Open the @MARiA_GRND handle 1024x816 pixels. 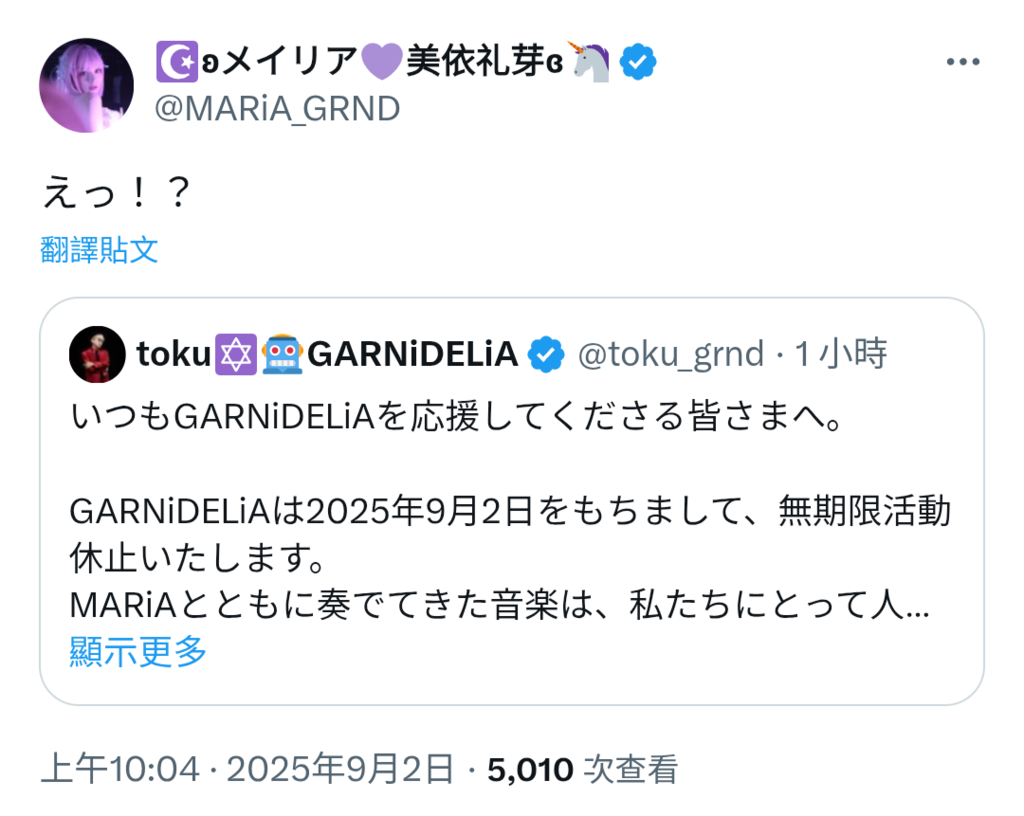276,107
